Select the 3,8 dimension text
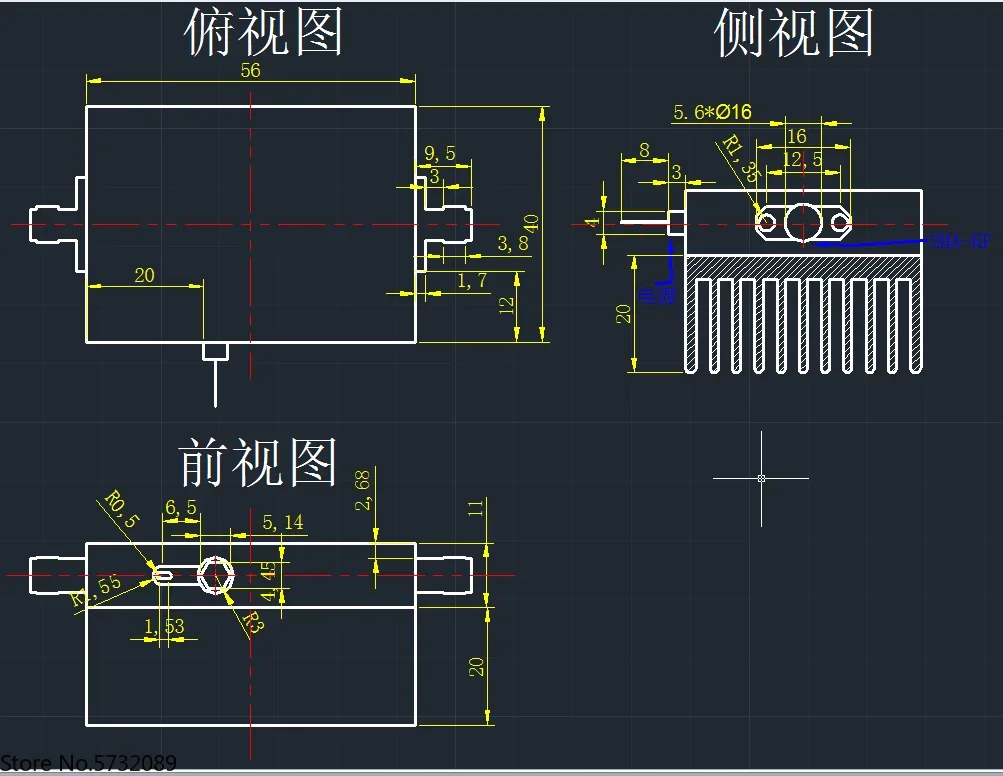 point(513,243)
